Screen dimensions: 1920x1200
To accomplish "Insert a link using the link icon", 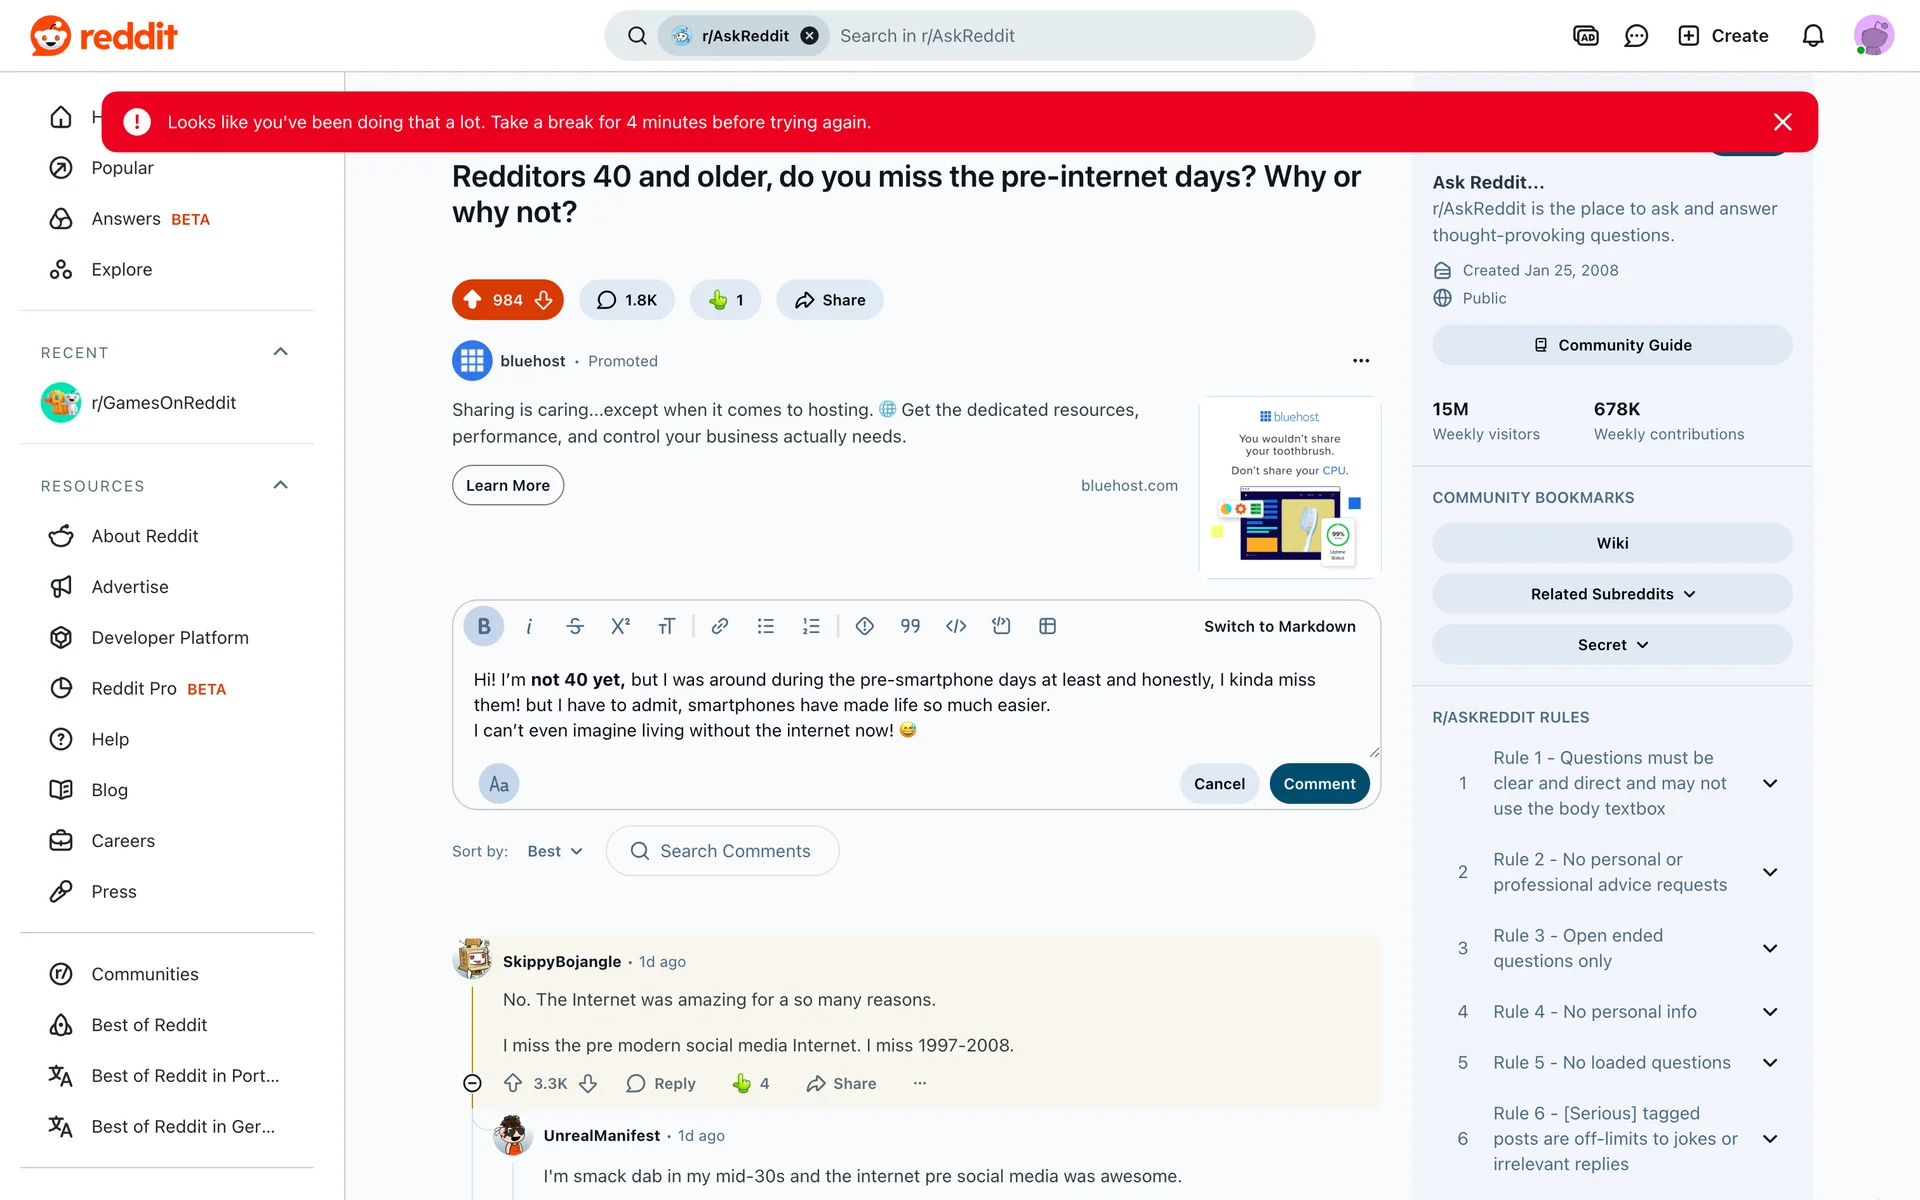I will click(719, 626).
